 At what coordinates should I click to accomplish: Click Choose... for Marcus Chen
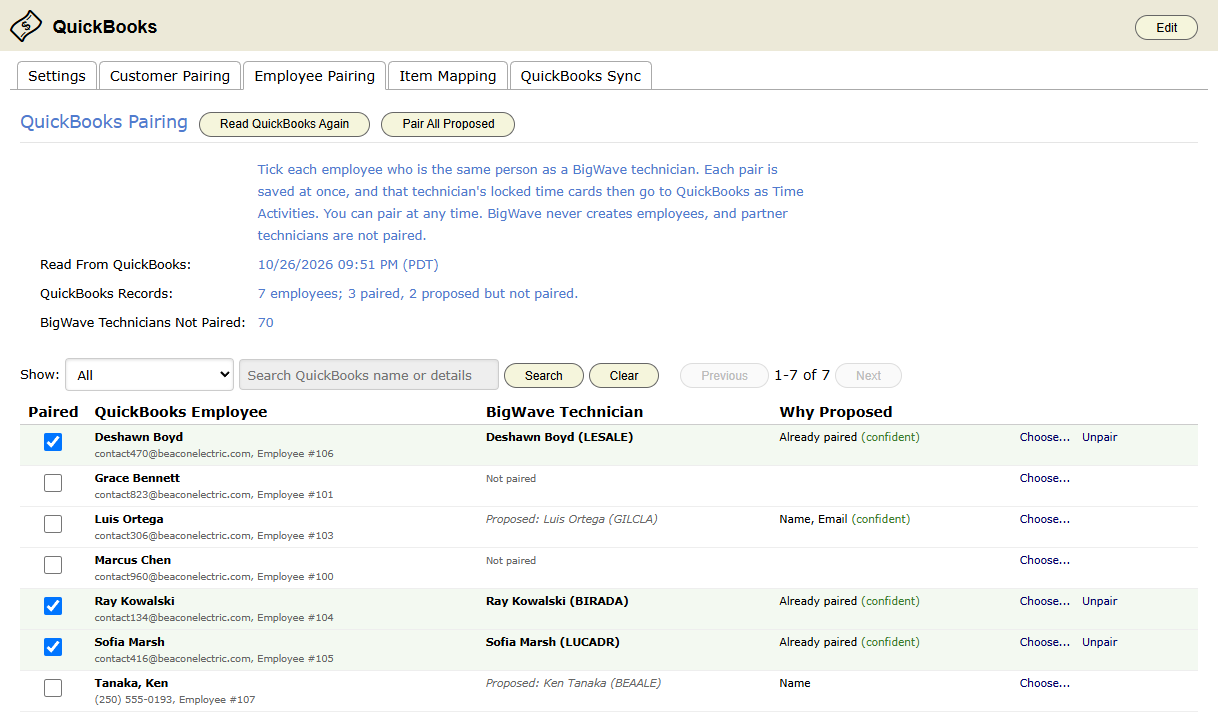(1044, 560)
